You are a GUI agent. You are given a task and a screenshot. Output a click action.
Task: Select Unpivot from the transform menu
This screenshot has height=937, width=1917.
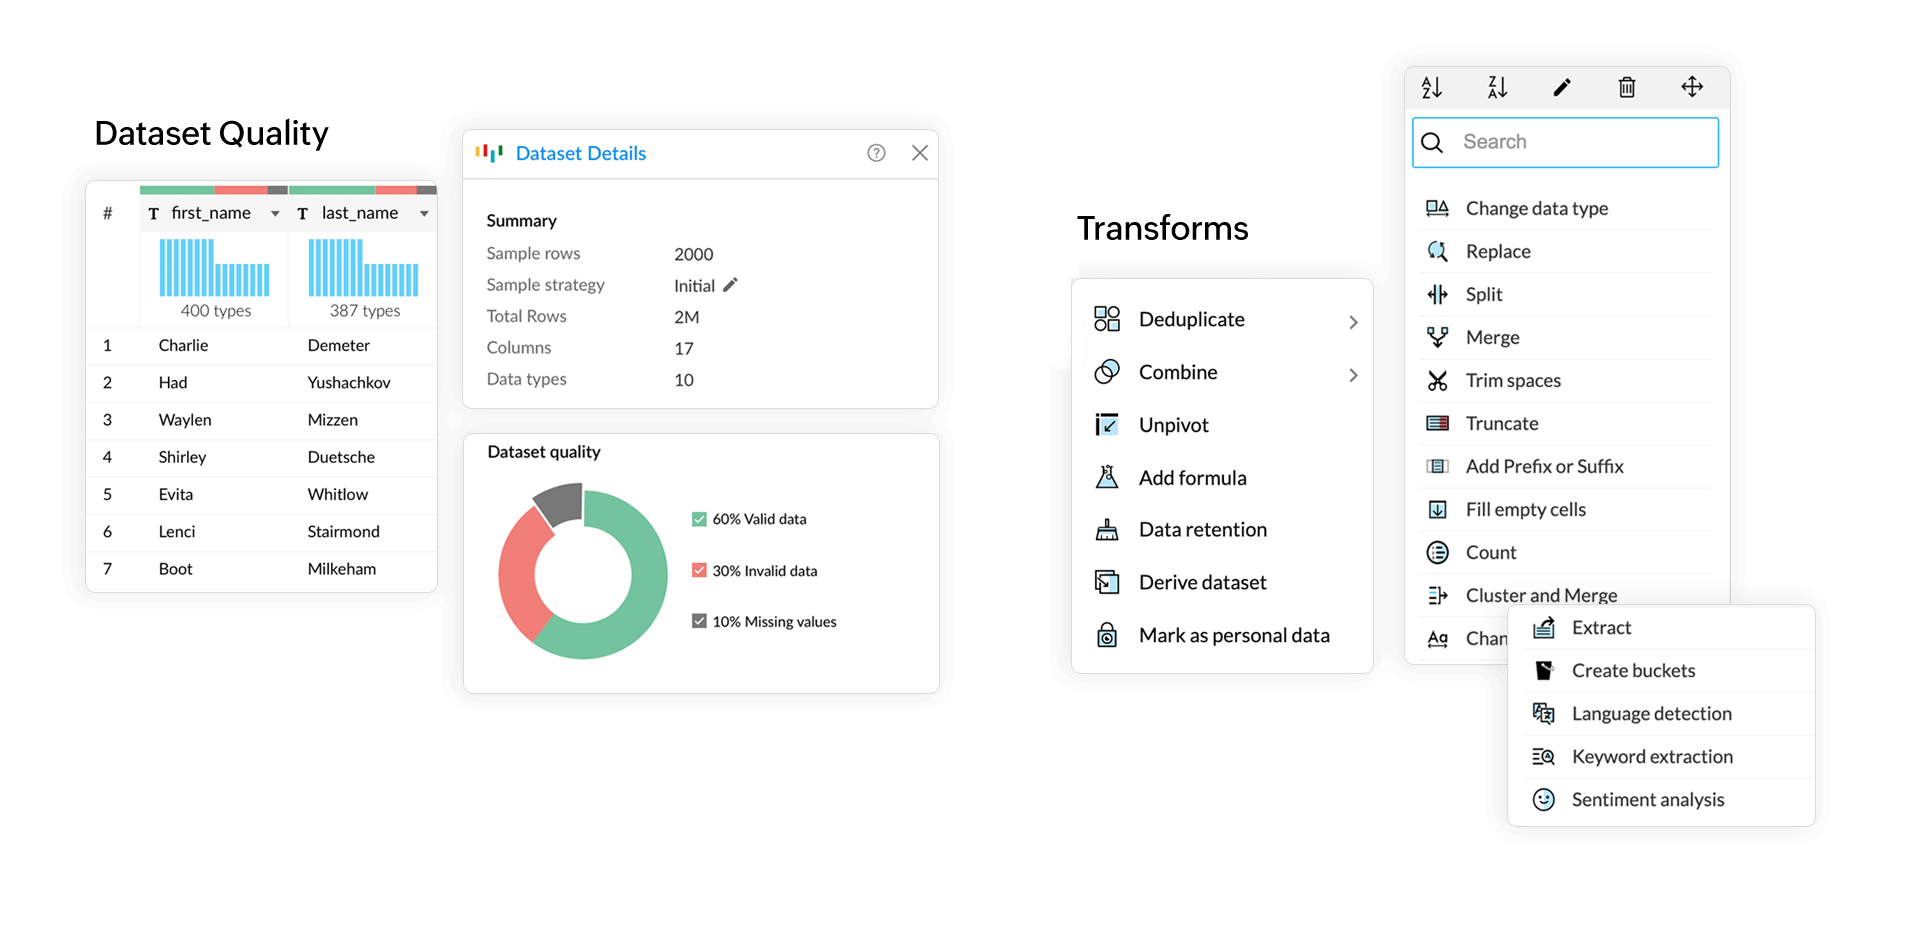(x=1173, y=425)
